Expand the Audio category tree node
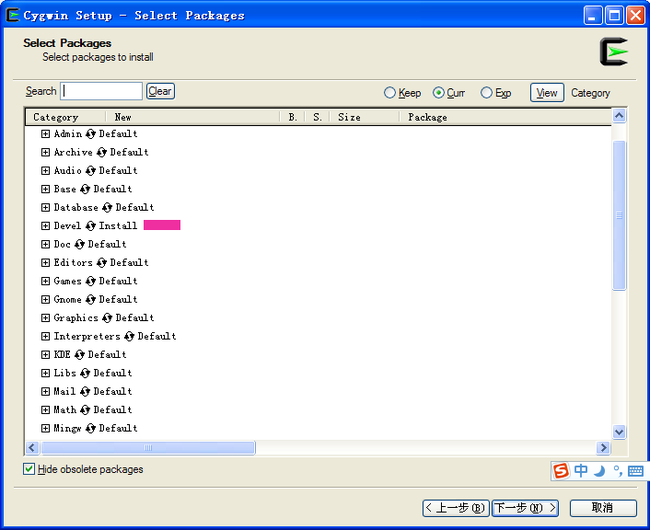 pyautogui.click(x=46, y=171)
